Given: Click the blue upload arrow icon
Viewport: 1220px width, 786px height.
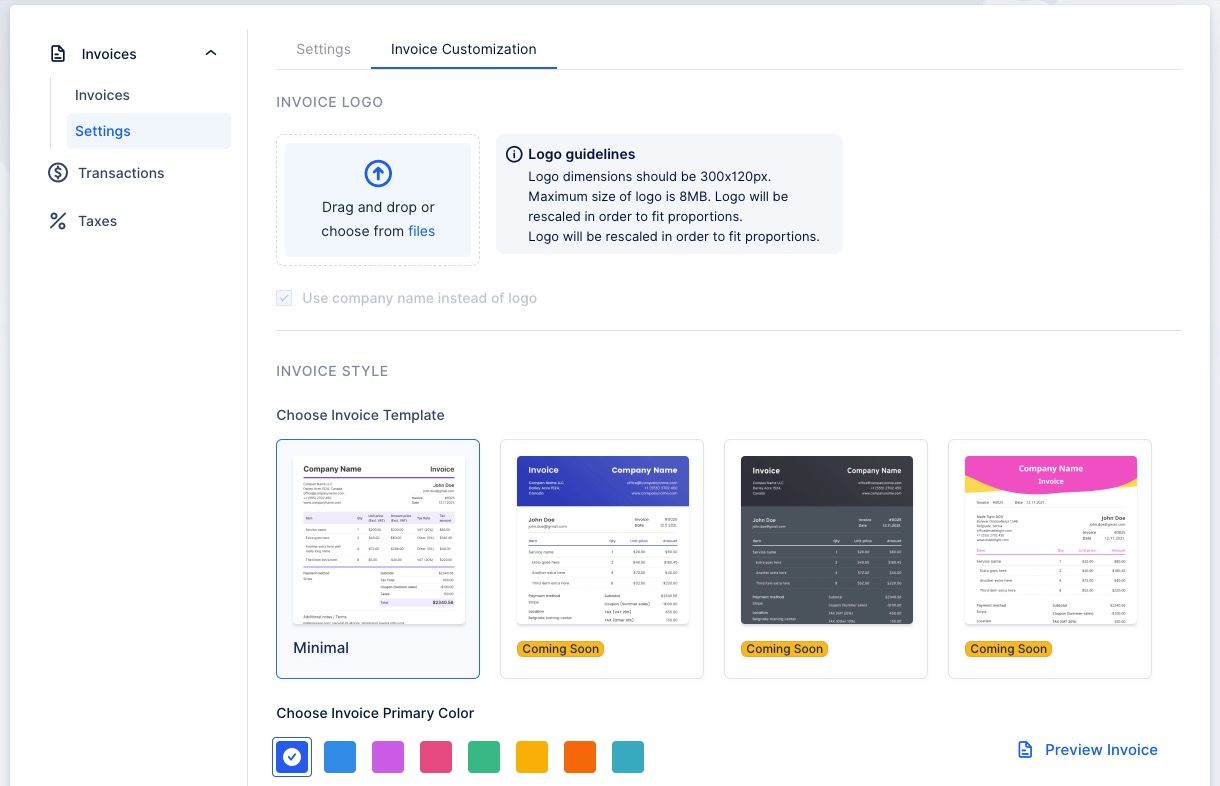Looking at the screenshot, I should [378, 173].
